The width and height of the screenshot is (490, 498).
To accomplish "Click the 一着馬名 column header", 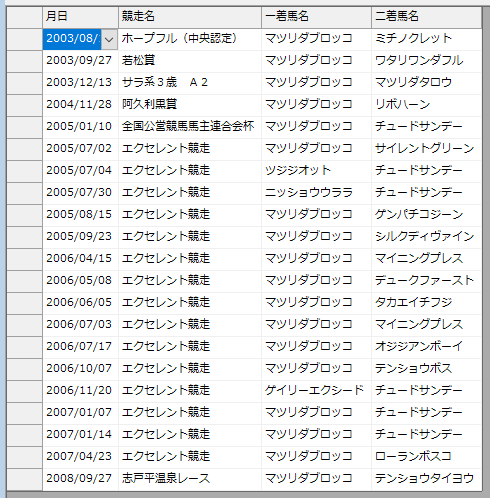I will [316, 17].
